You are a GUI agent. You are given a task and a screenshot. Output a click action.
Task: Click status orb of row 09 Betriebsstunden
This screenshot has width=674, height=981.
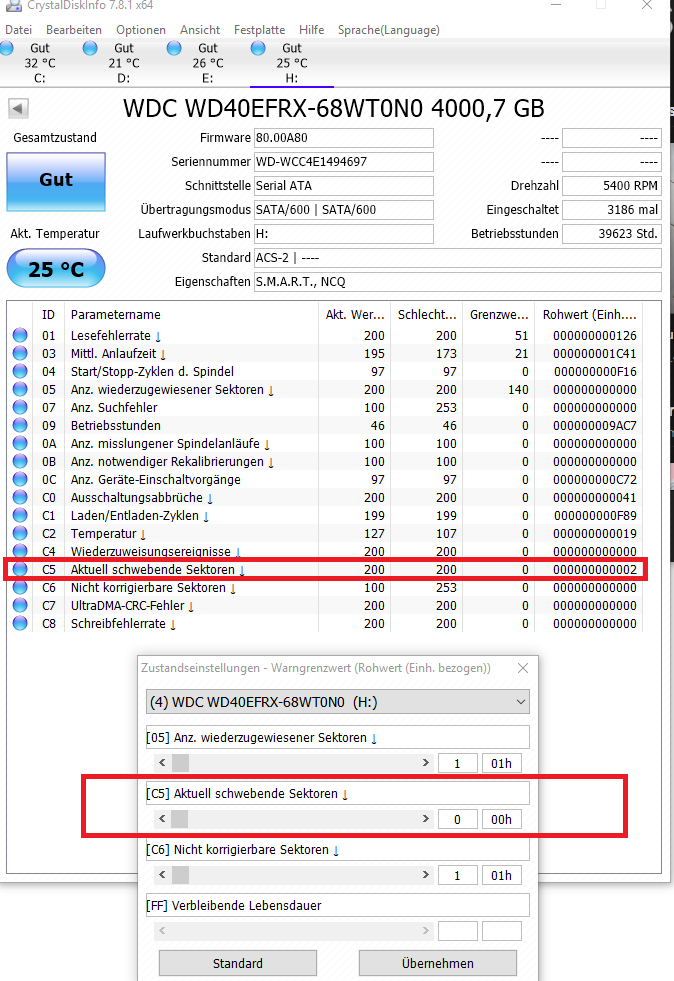20,425
